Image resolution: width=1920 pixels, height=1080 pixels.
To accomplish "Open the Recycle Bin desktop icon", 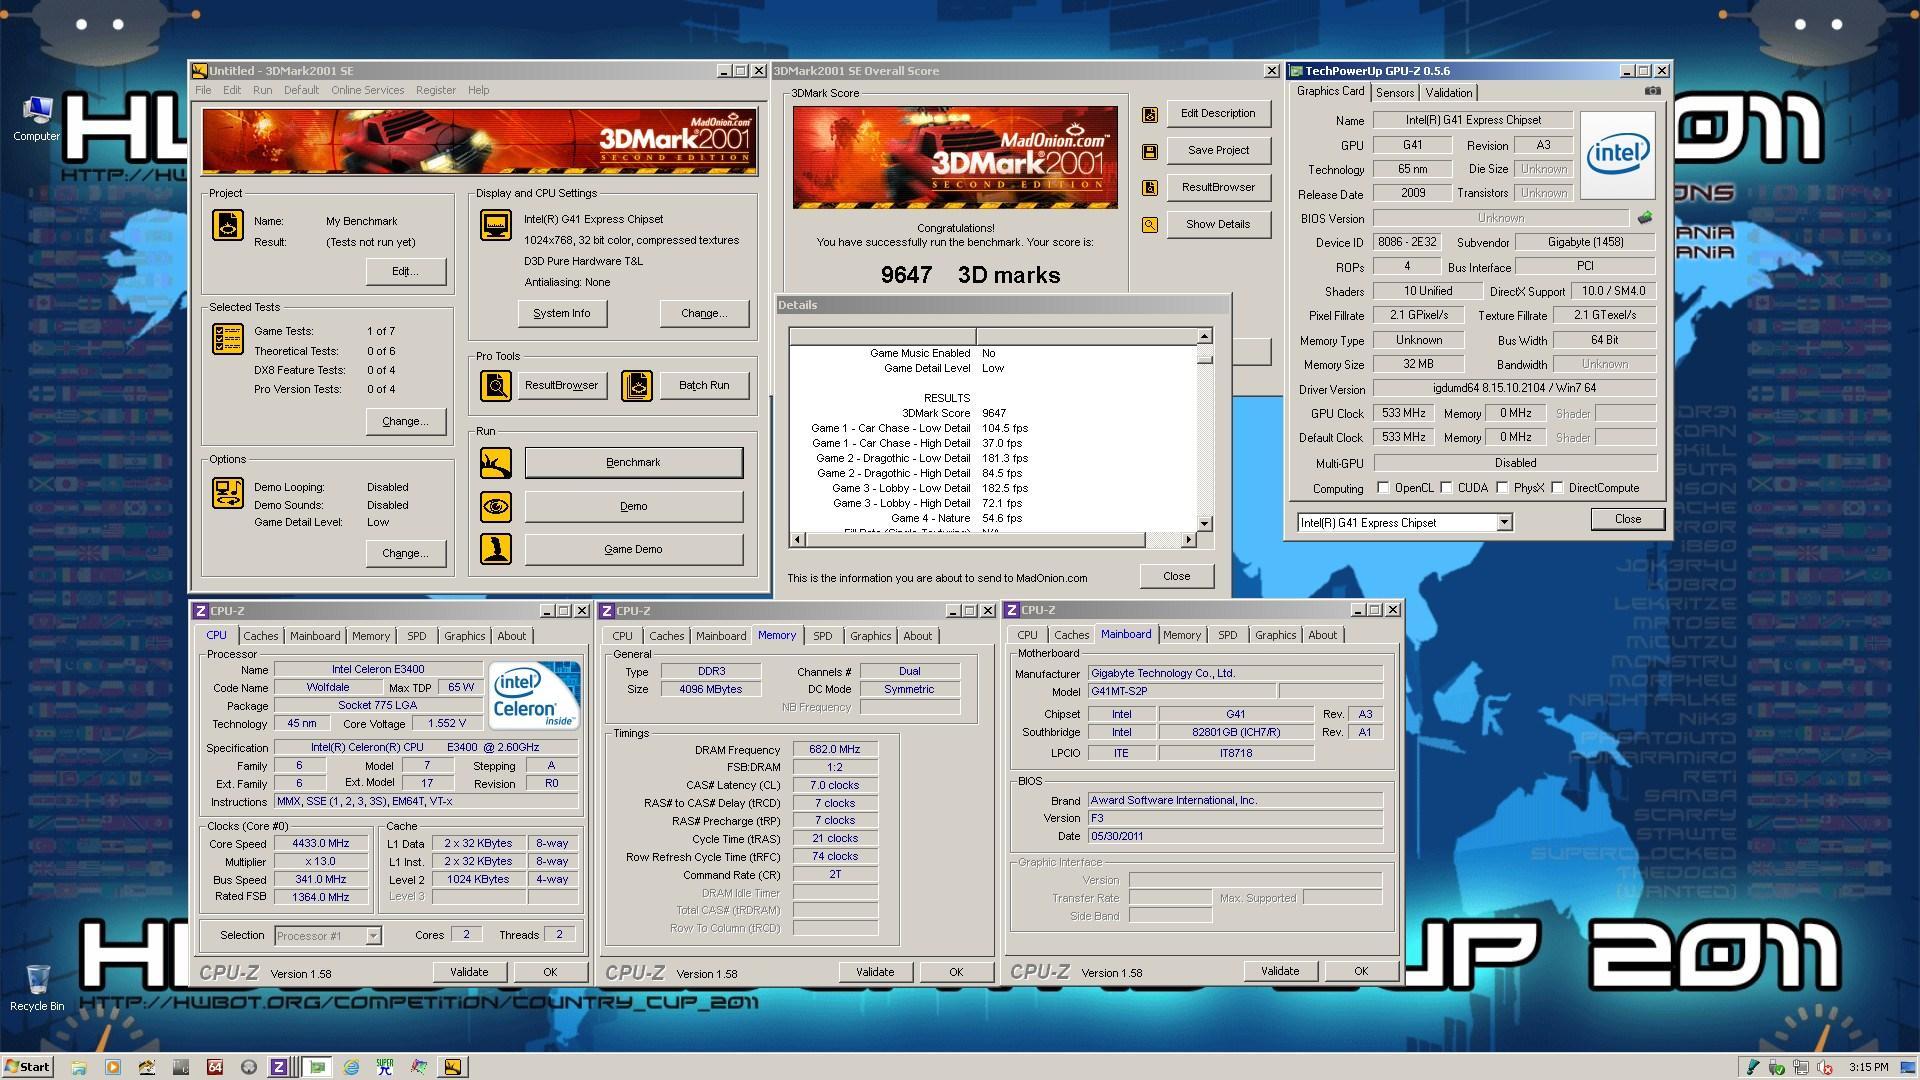I will [x=37, y=988].
